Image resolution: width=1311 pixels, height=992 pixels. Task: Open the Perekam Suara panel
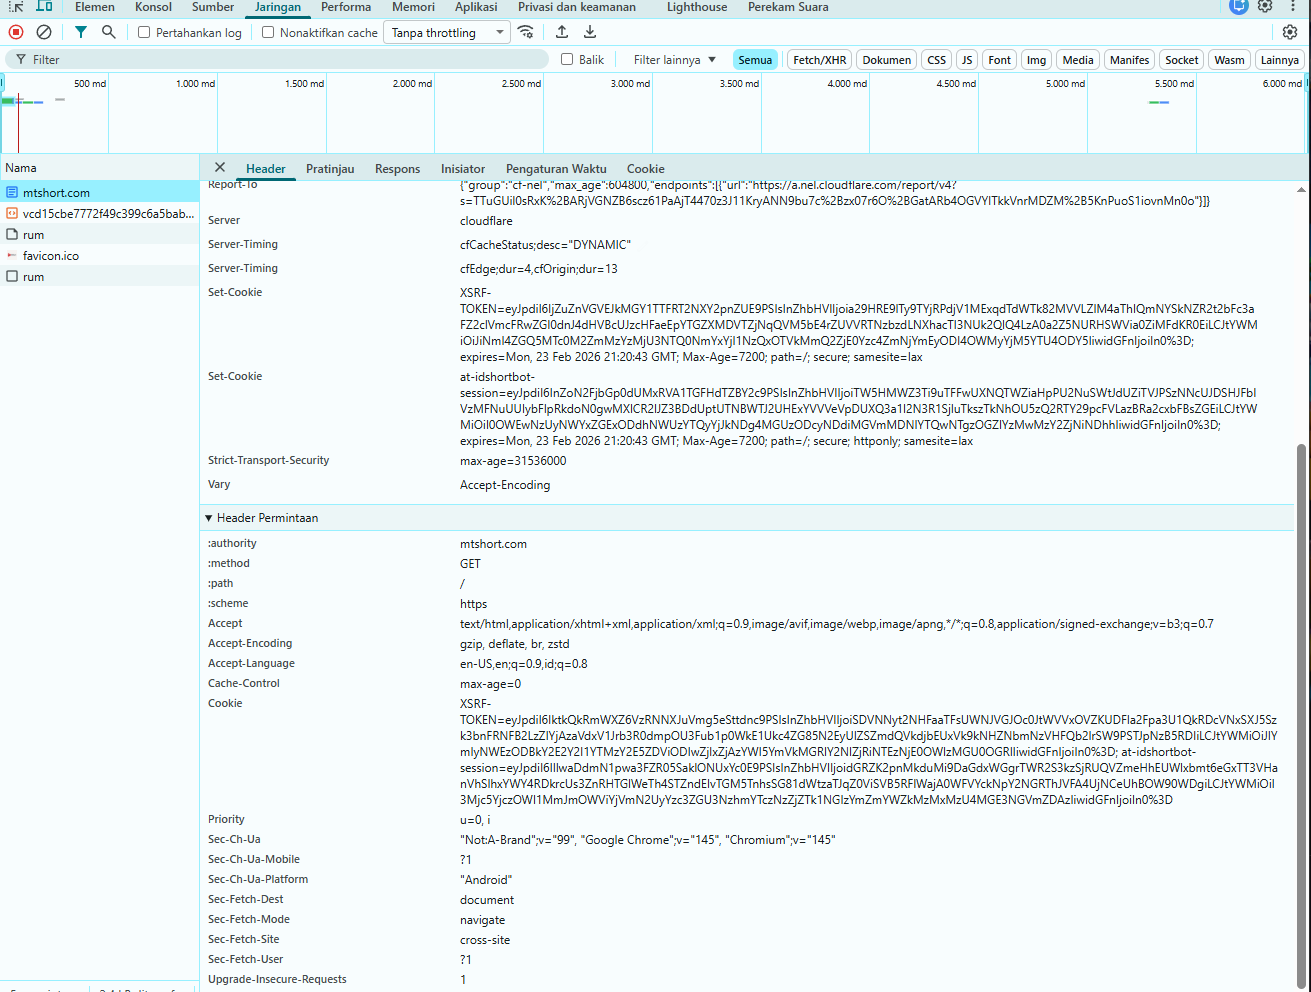point(788,7)
